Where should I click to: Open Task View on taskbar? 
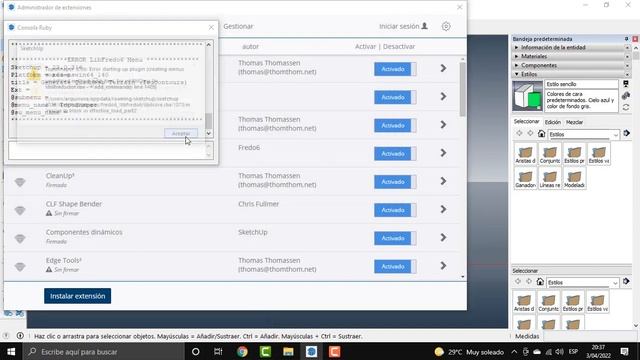coord(218,351)
